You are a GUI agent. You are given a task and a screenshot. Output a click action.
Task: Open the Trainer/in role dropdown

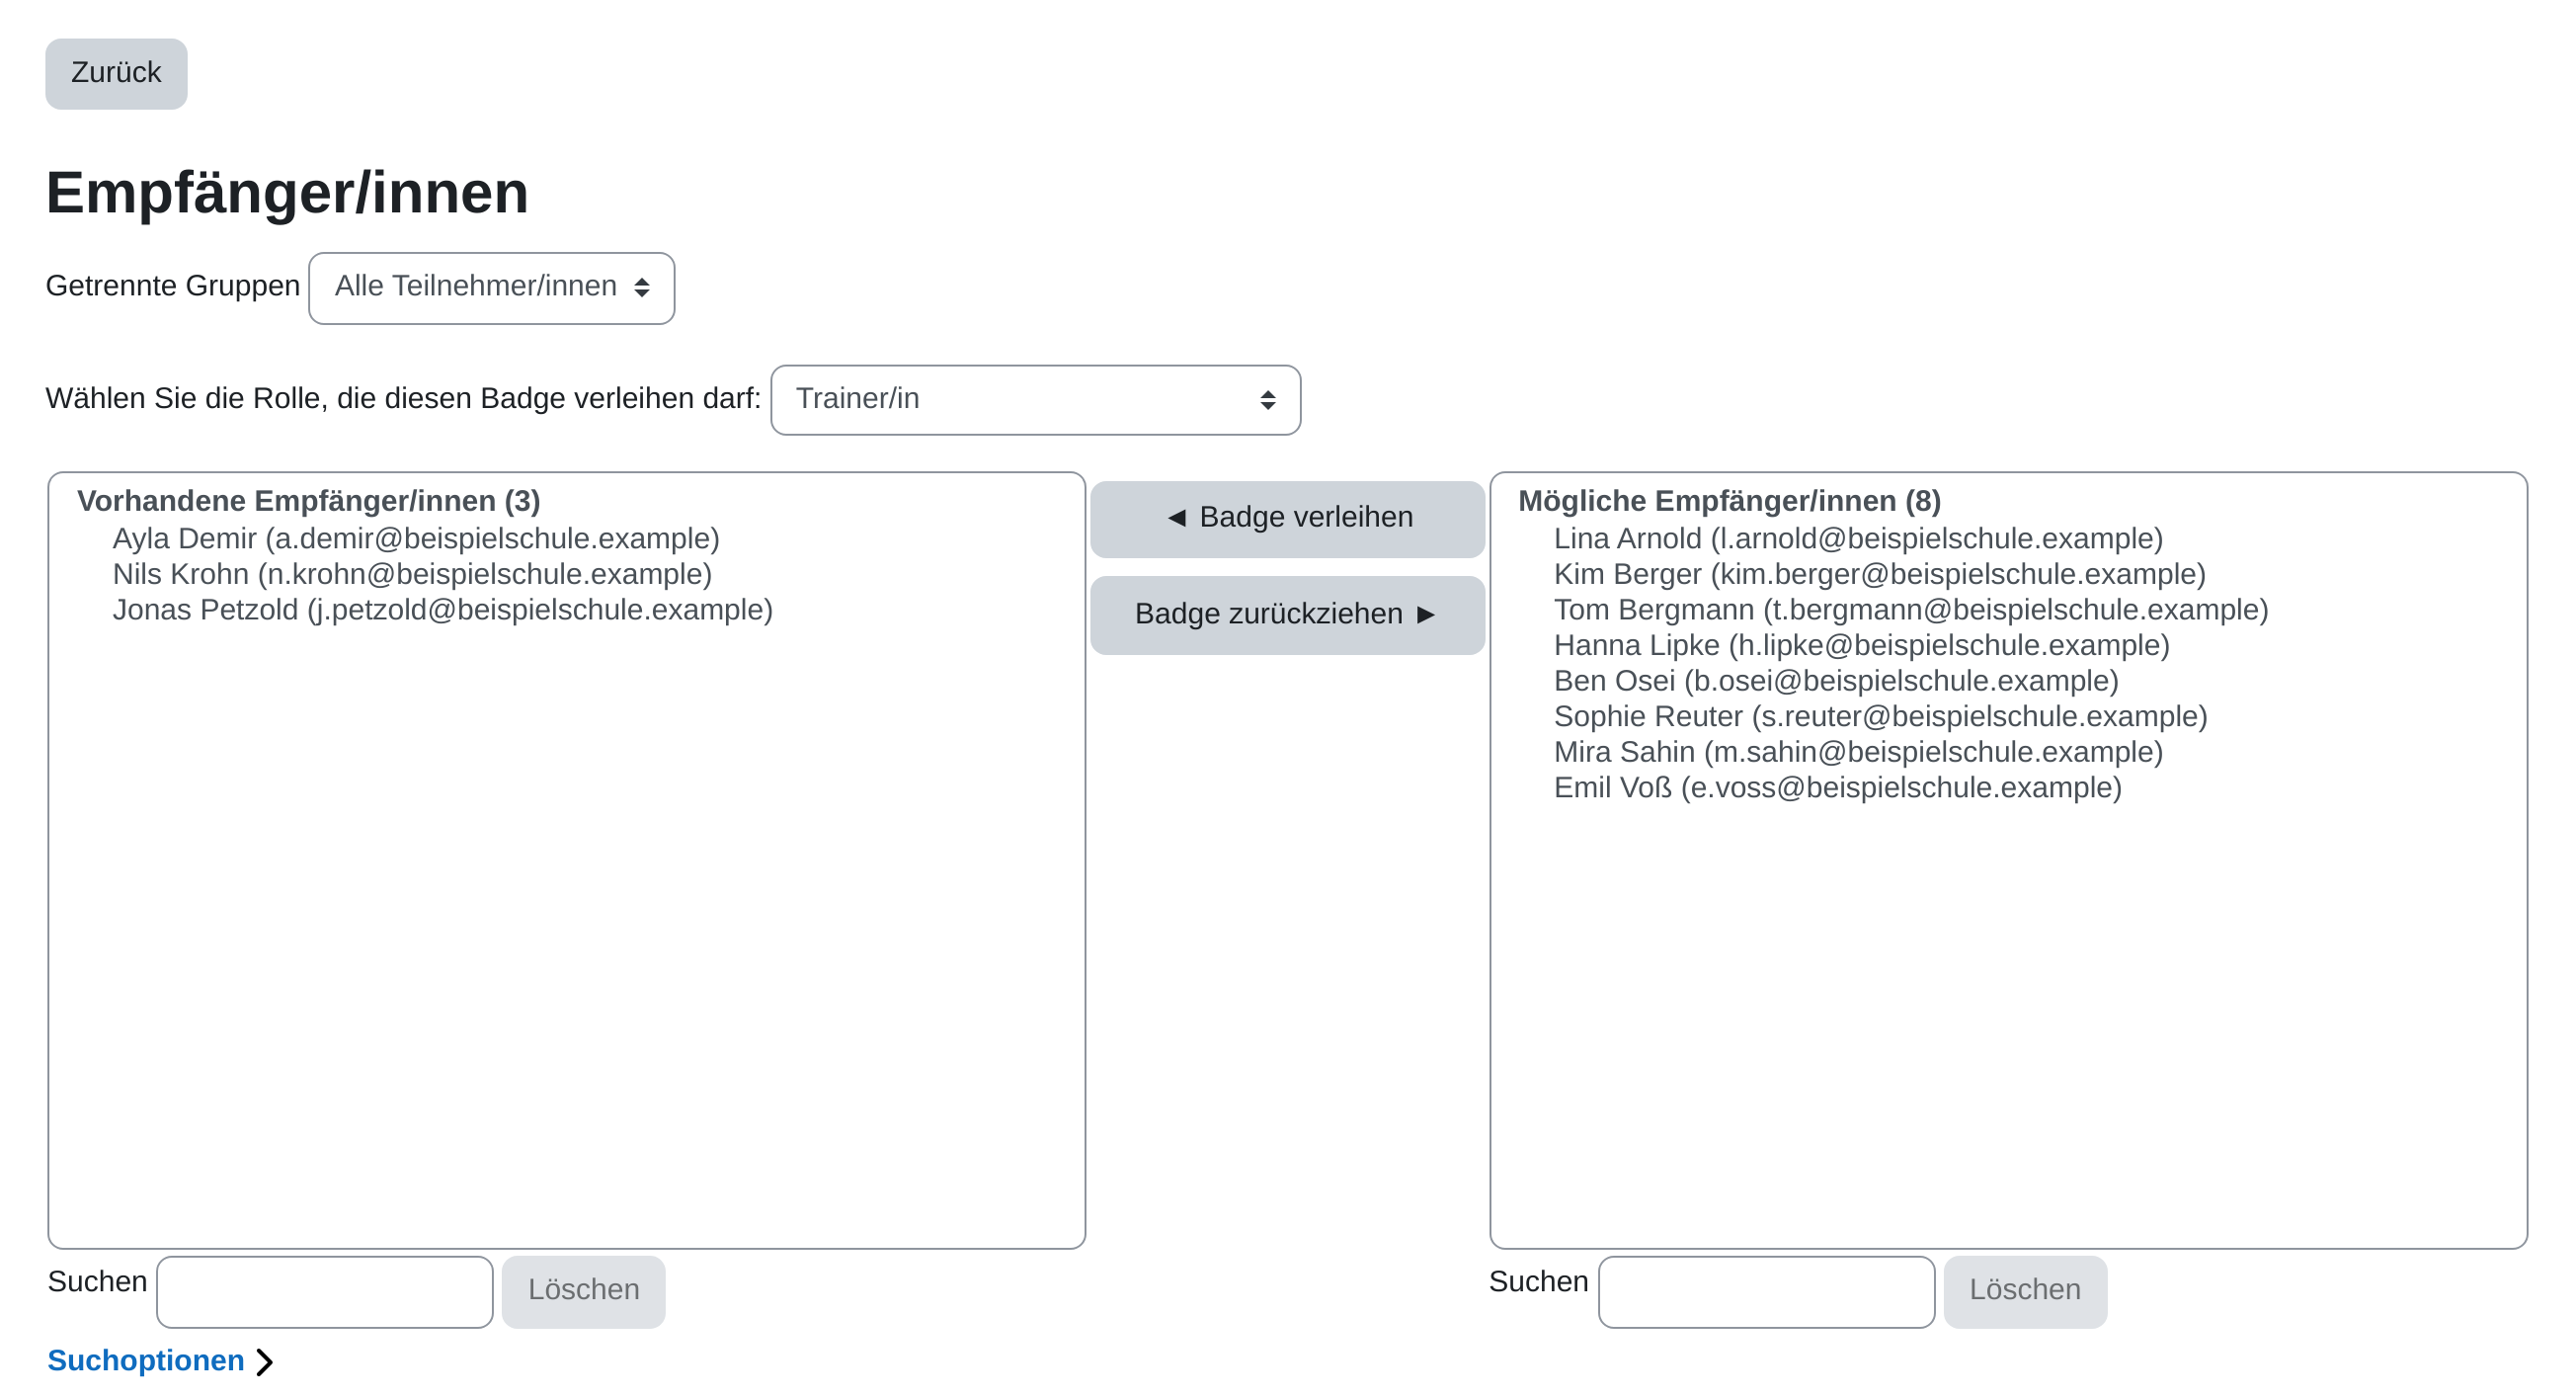(x=1035, y=400)
